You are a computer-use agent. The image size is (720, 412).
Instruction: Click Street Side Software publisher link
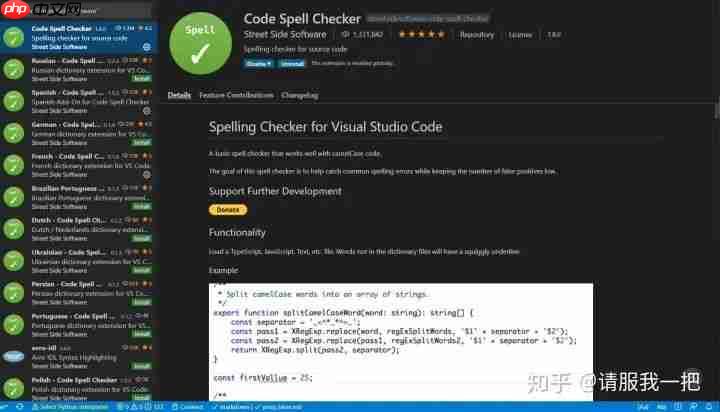click(x=285, y=34)
